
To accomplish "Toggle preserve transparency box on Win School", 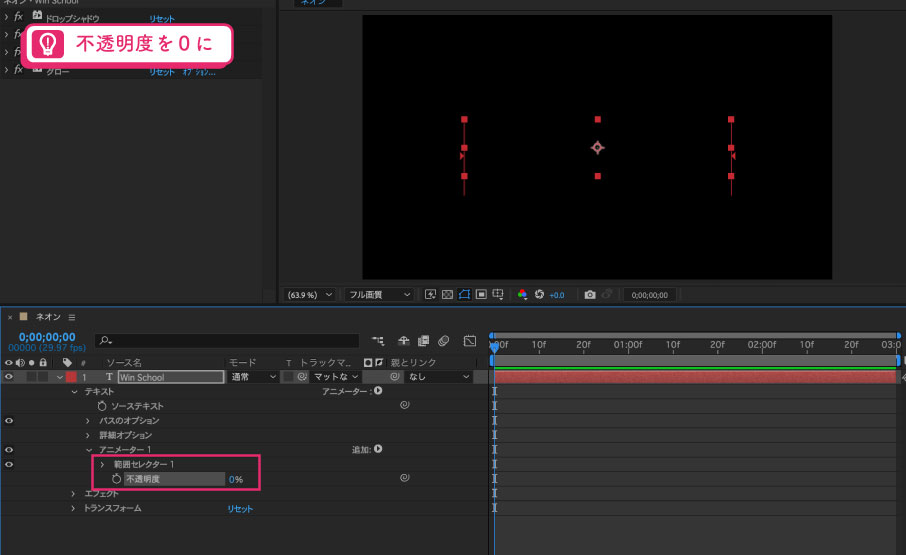I will [288, 377].
